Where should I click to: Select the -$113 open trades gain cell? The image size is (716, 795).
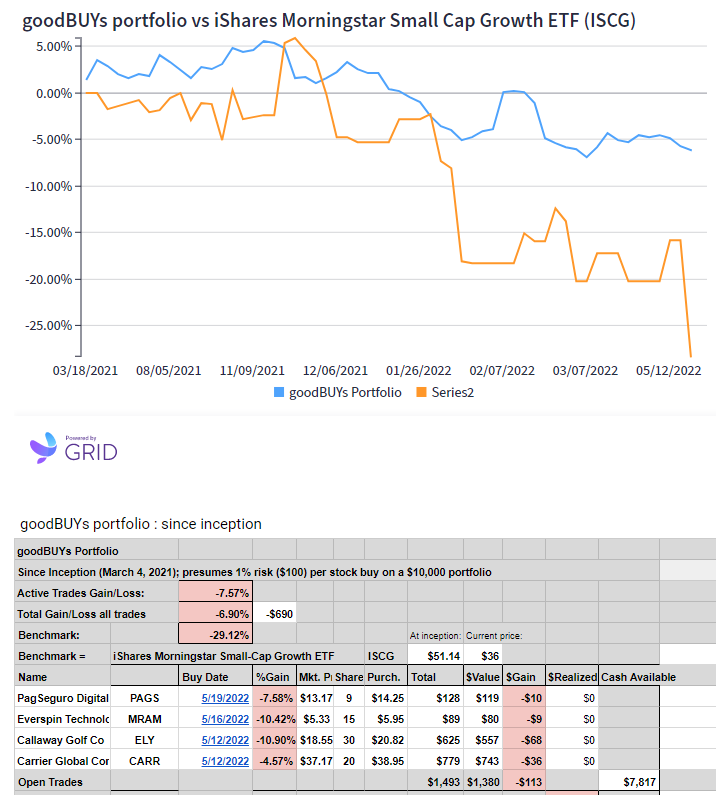pyautogui.click(x=524, y=782)
